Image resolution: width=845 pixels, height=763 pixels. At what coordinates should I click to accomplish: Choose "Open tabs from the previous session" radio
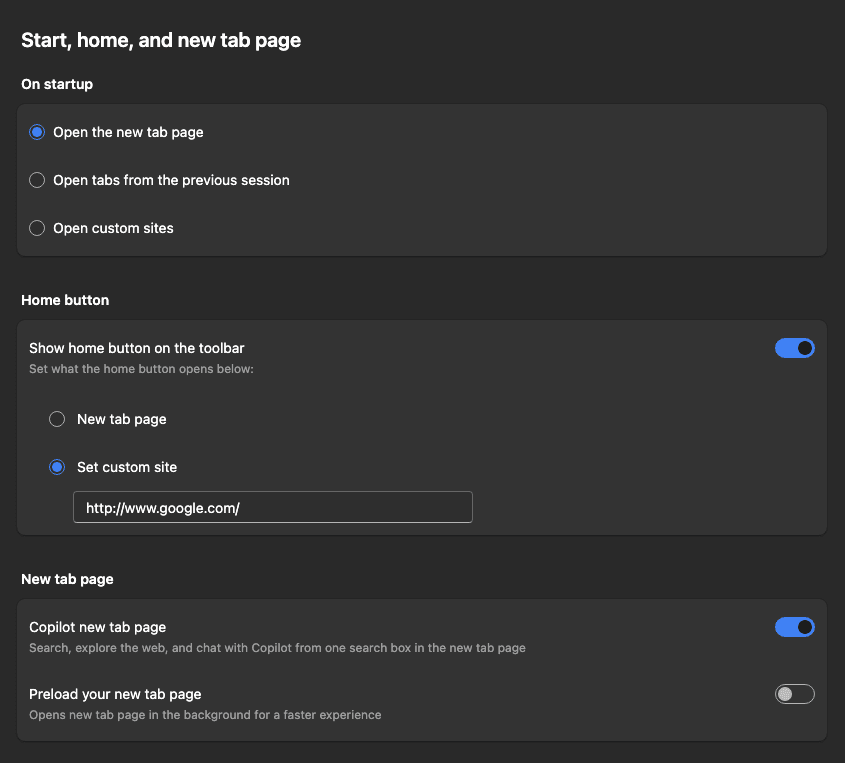point(37,180)
